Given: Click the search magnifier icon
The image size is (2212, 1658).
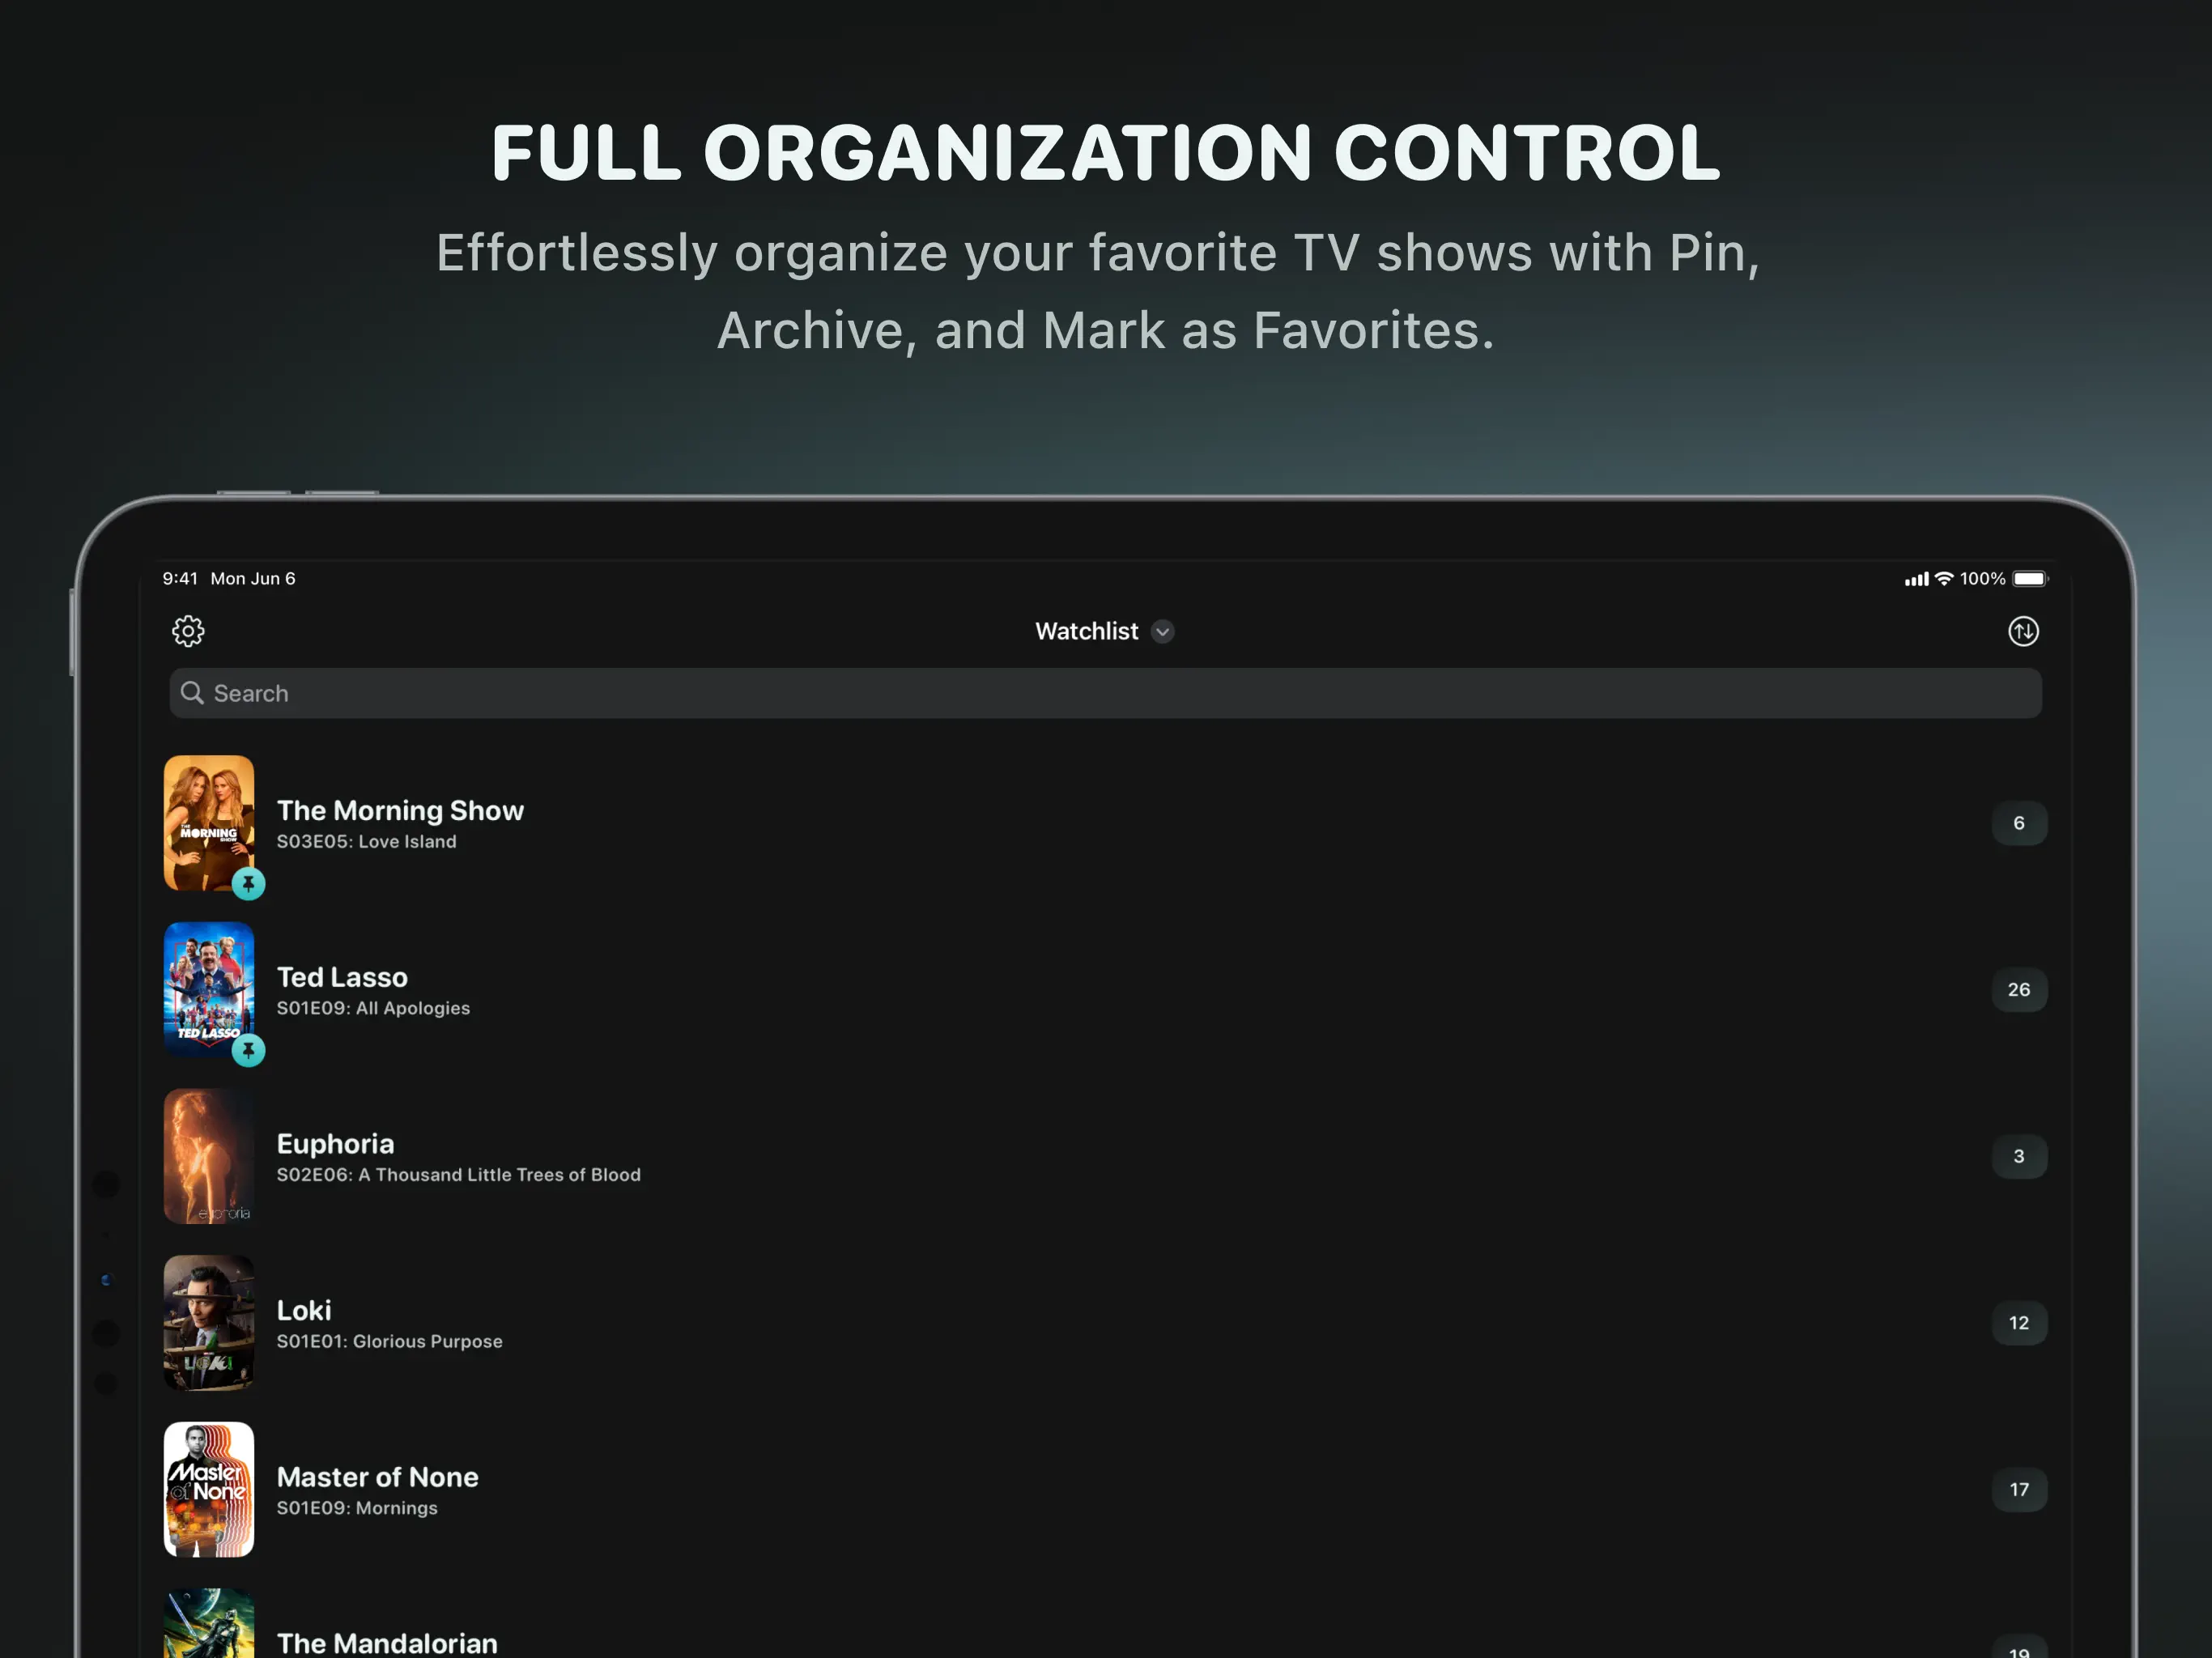Looking at the screenshot, I should pyautogui.click(x=192, y=693).
